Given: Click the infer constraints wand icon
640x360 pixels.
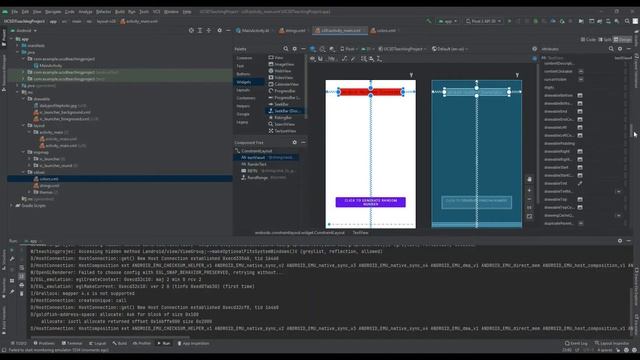Looking at the screenshot, I should pos(353,59).
